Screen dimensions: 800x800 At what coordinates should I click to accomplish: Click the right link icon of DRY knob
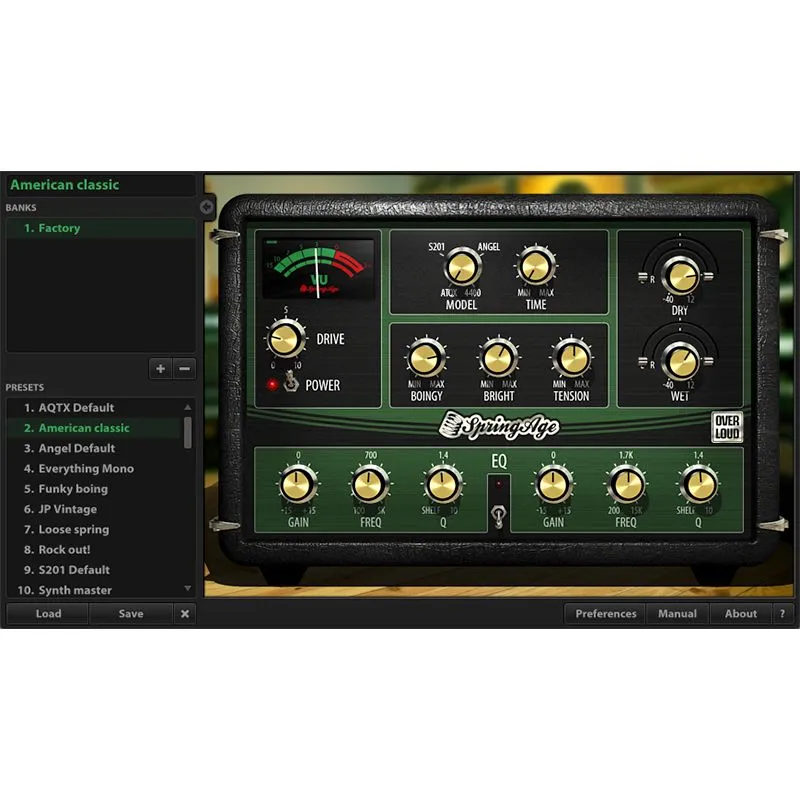[x=708, y=277]
